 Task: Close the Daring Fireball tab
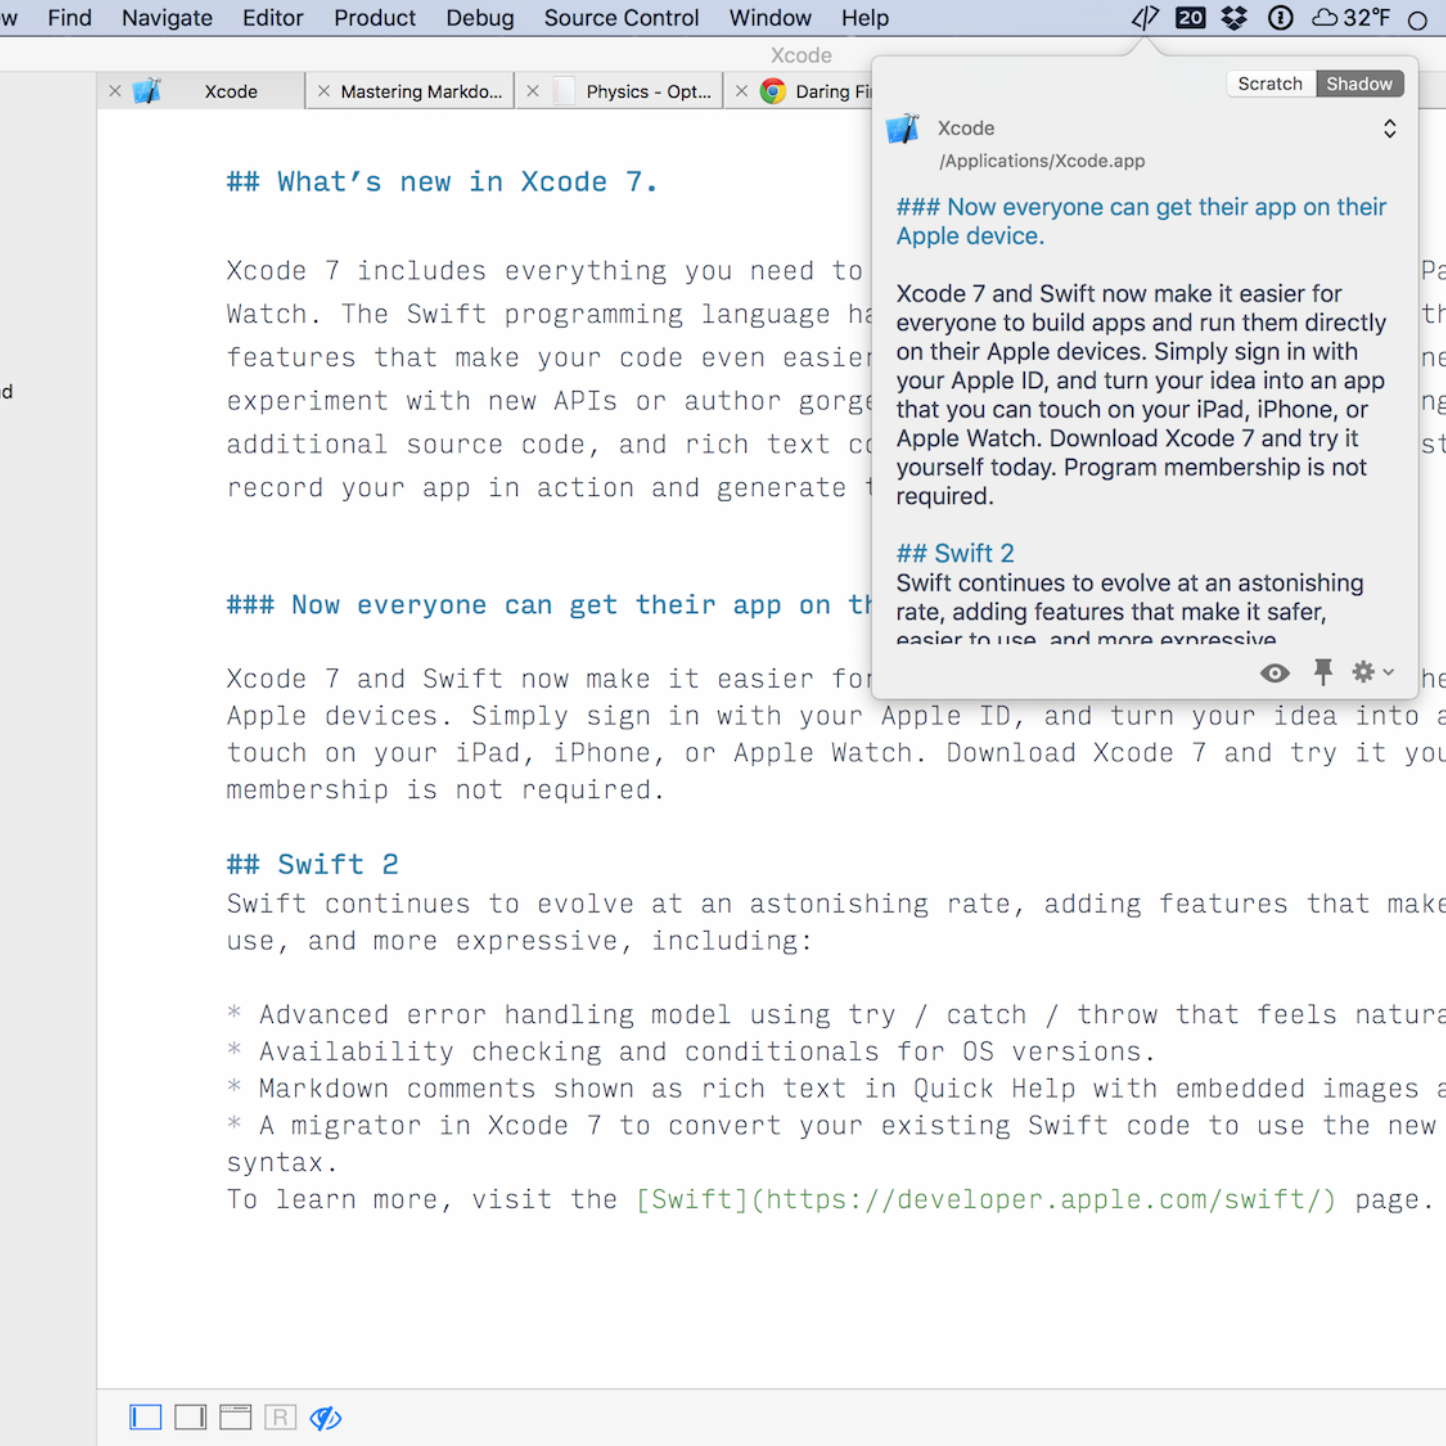click(741, 91)
